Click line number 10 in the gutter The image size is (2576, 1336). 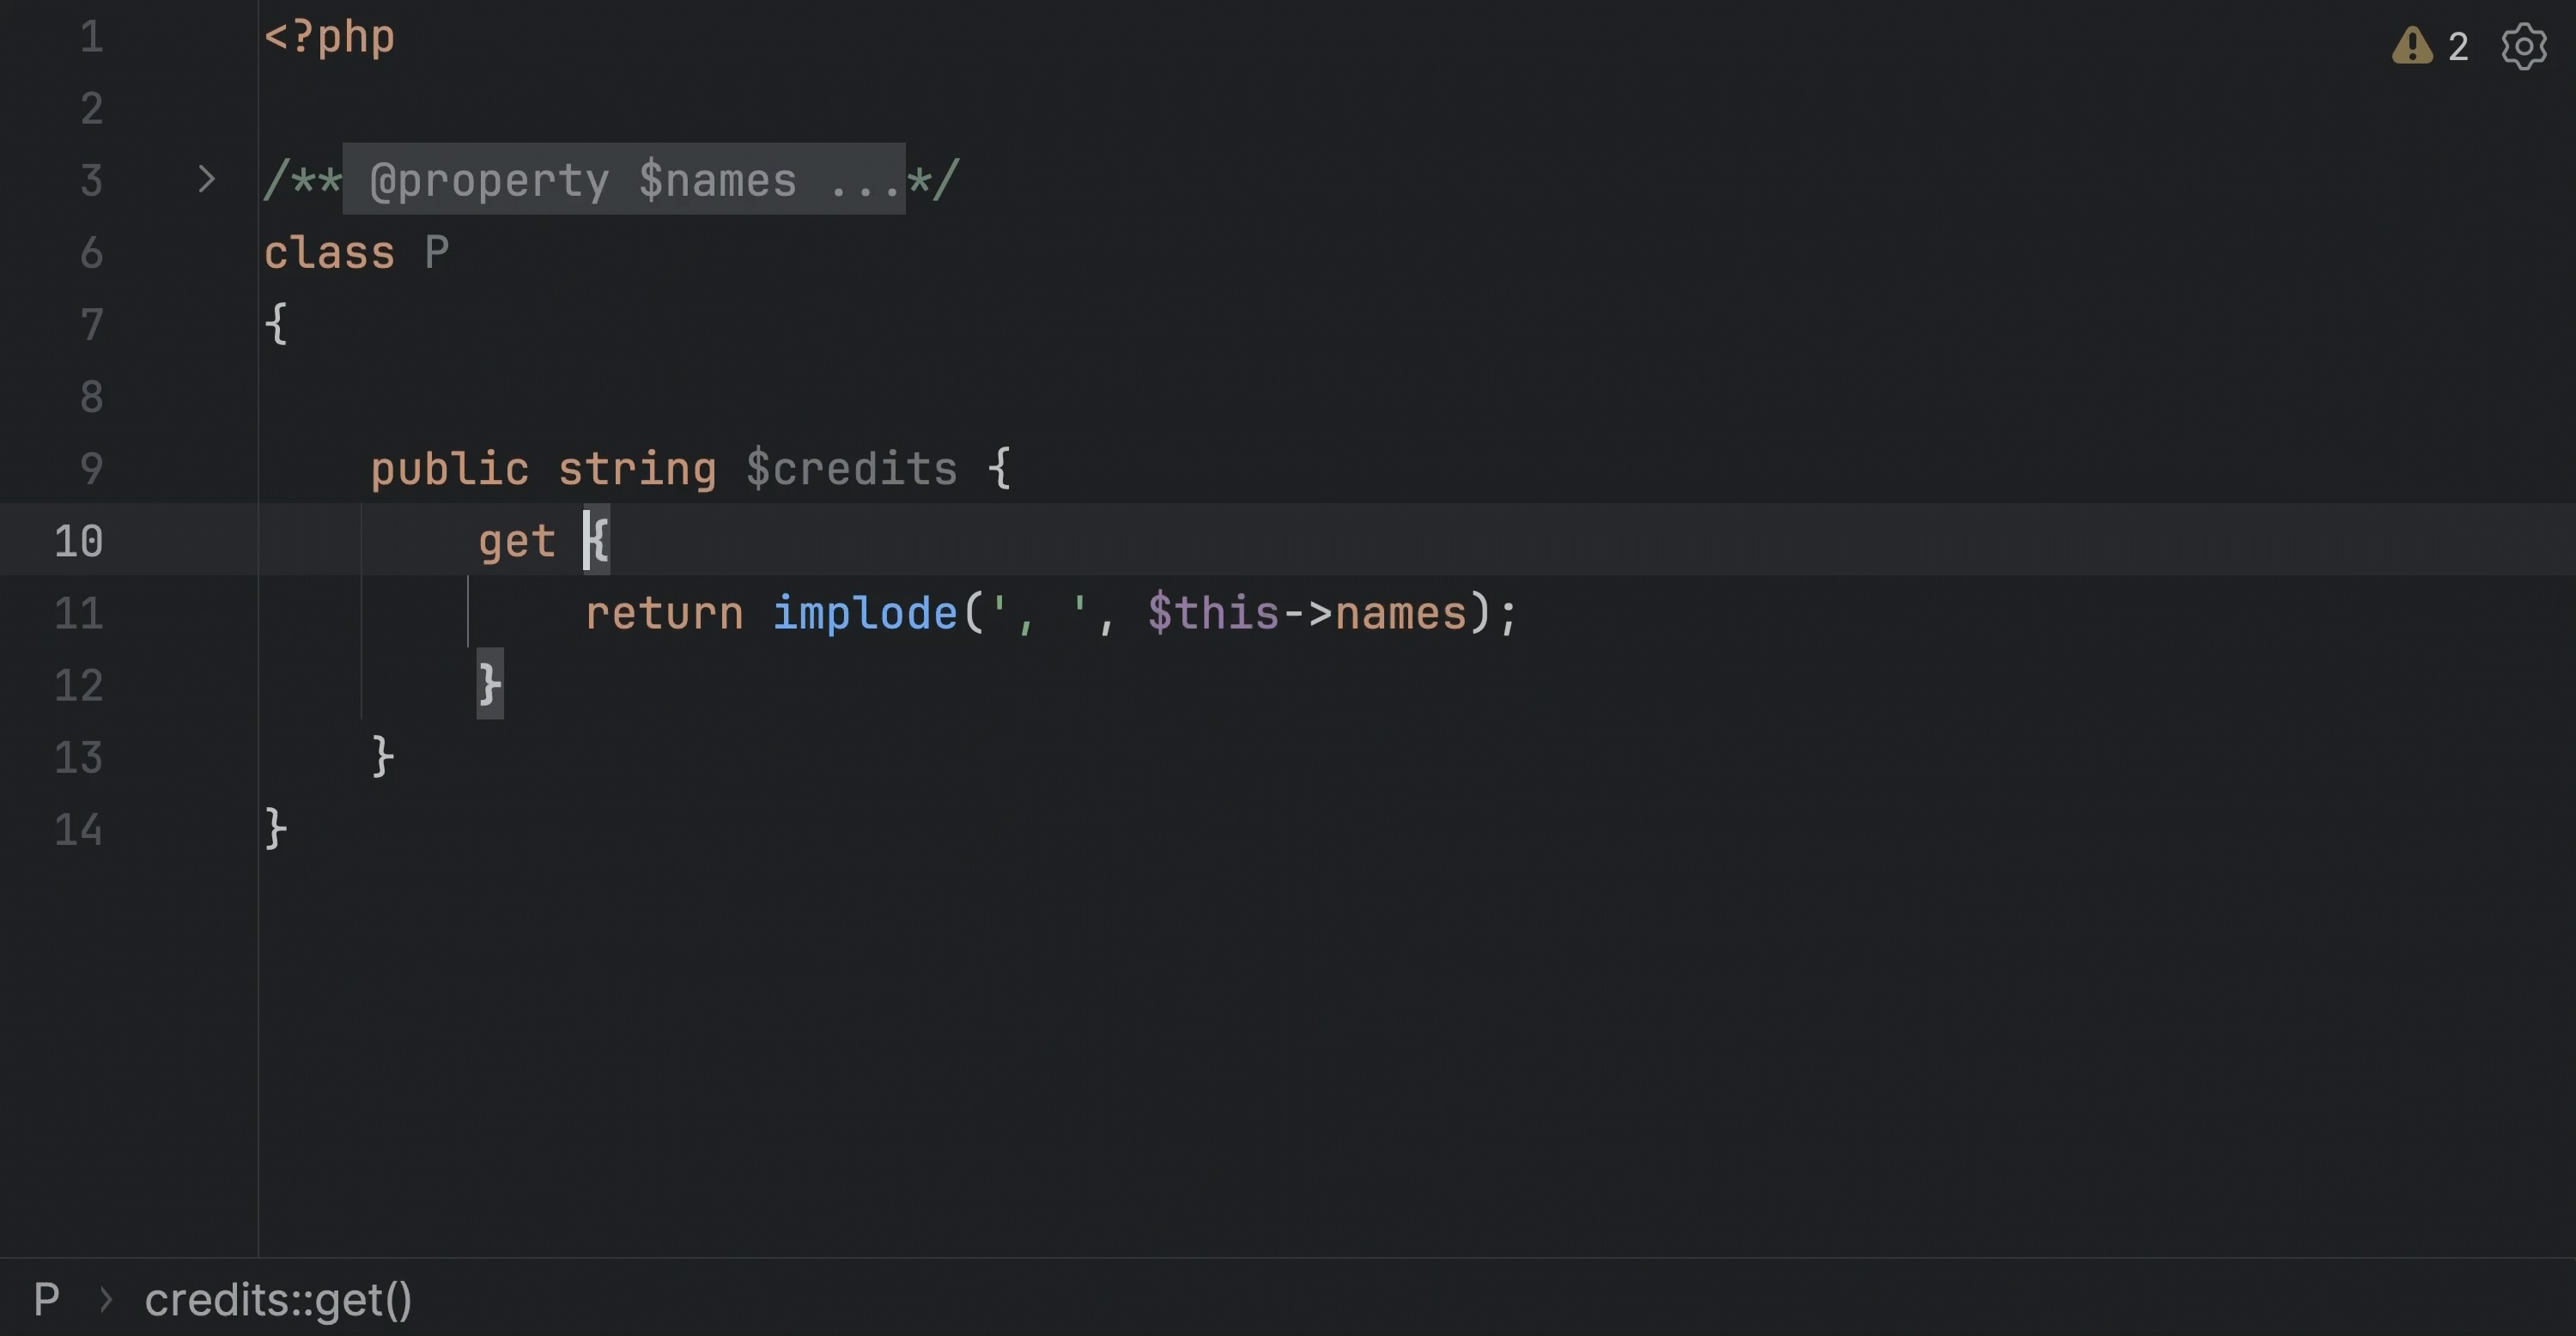tap(78, 541)
